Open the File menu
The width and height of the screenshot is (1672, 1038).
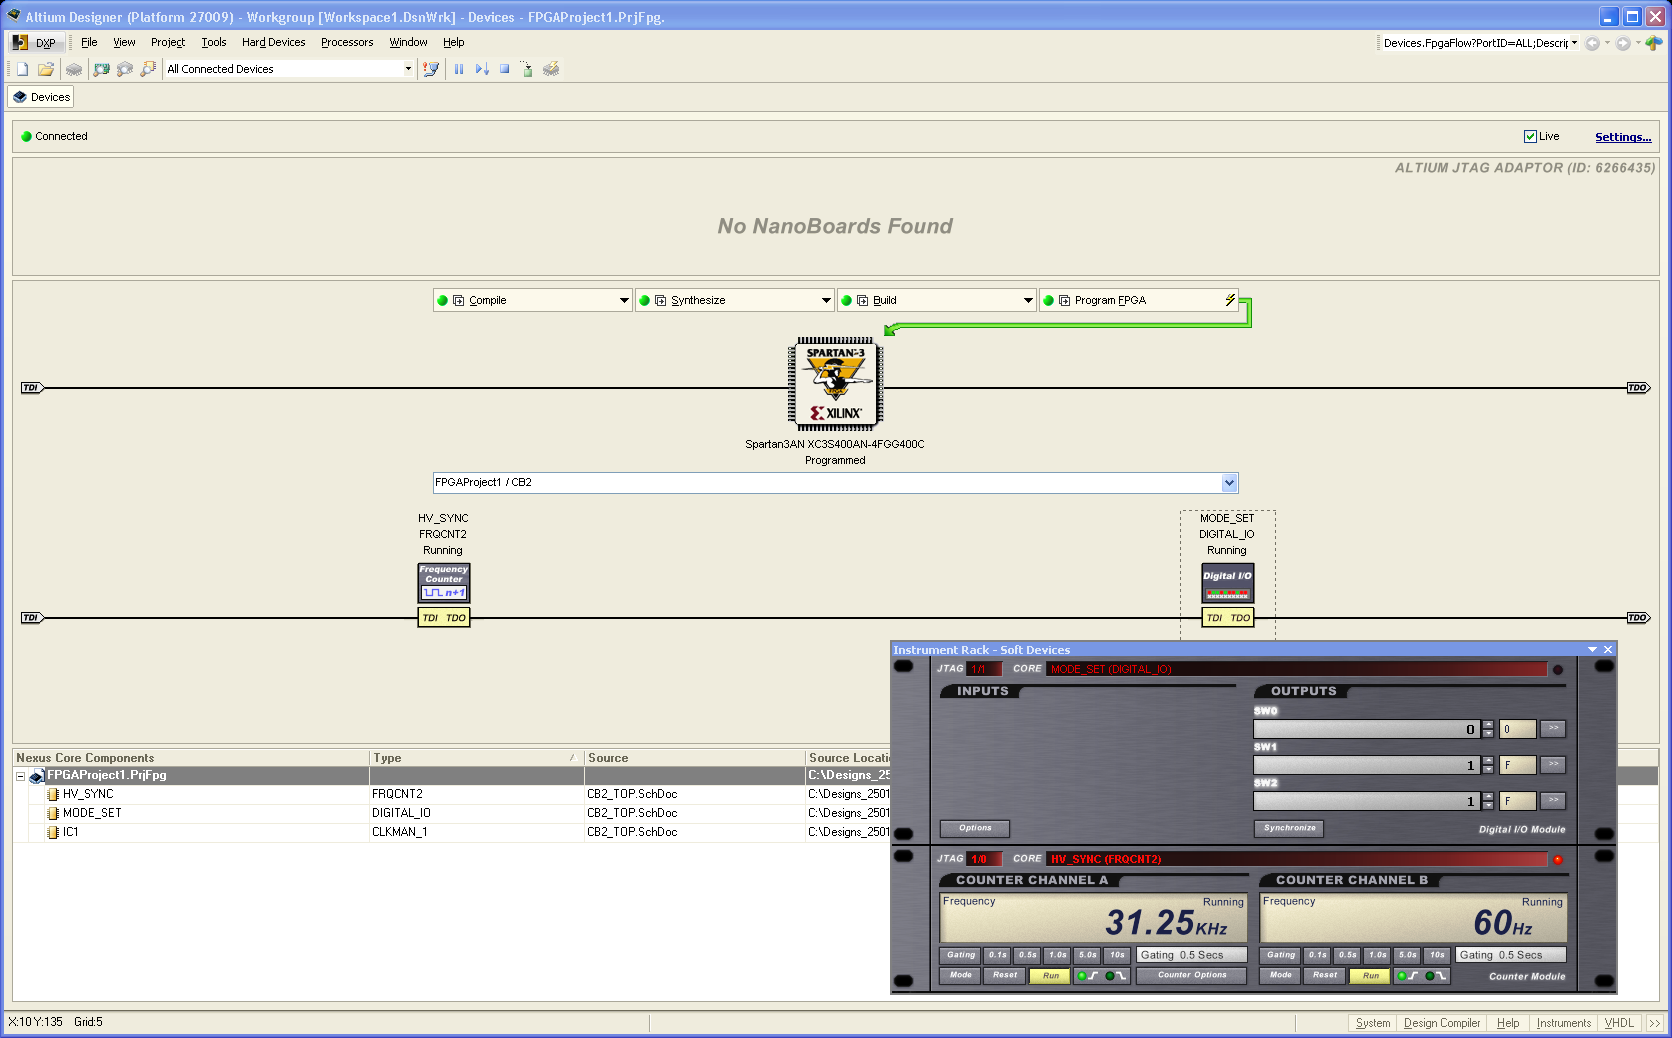point(89,42)
